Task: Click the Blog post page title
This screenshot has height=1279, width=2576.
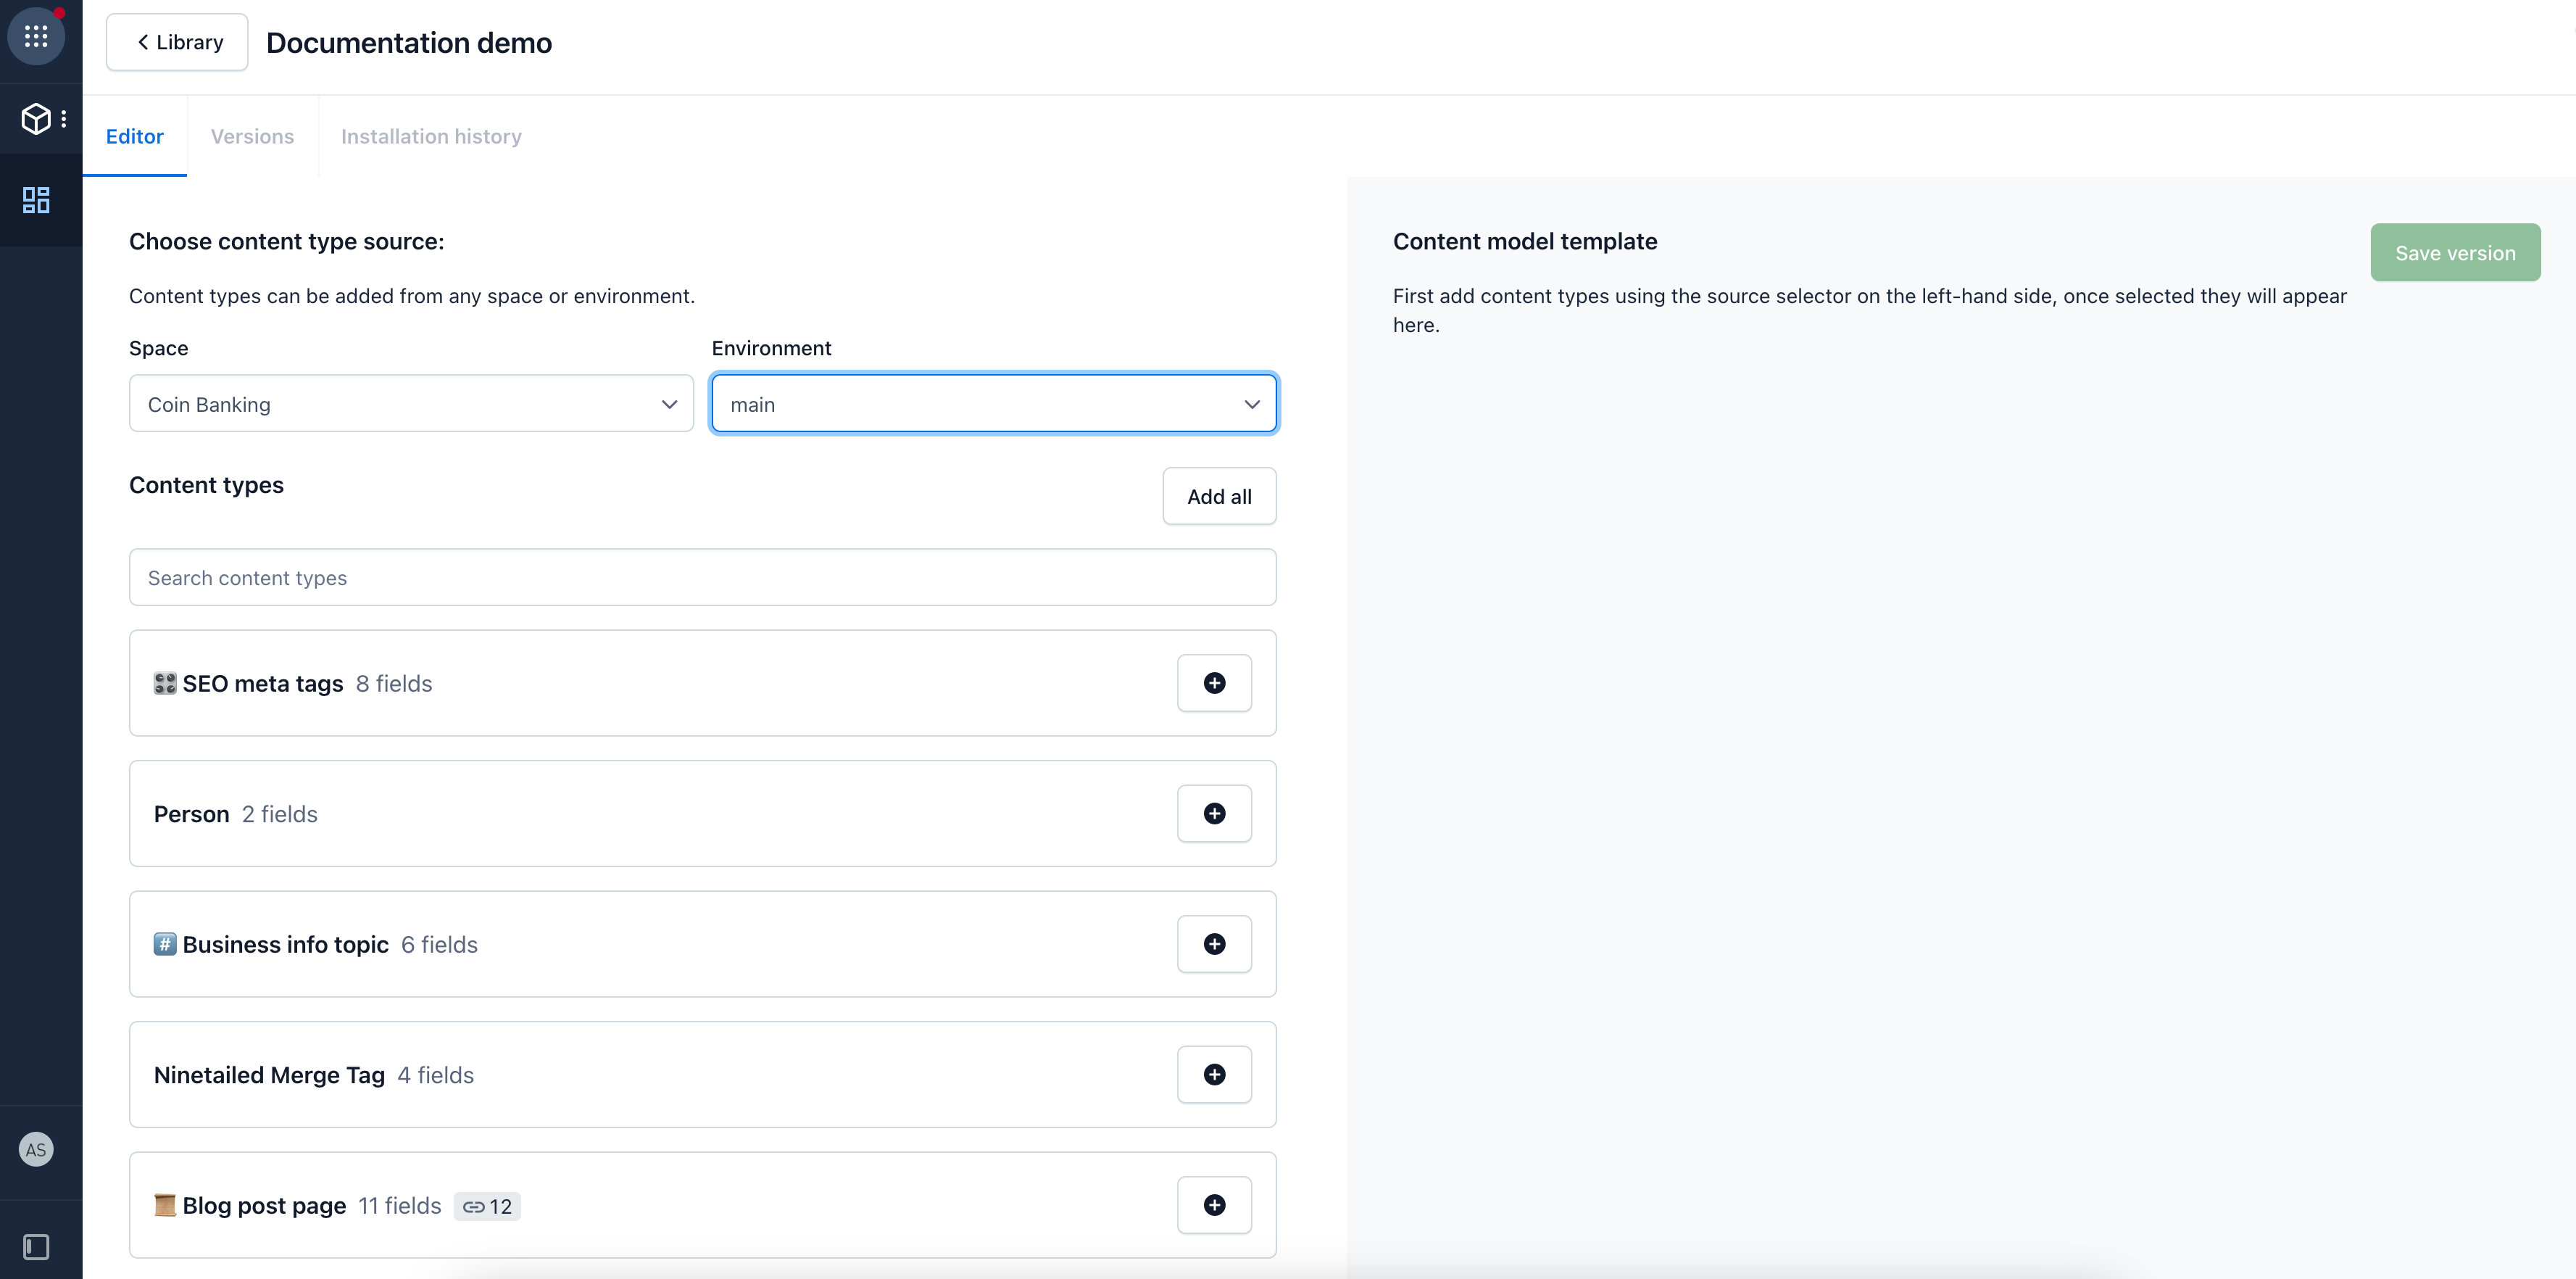Action: (264, 1206)
